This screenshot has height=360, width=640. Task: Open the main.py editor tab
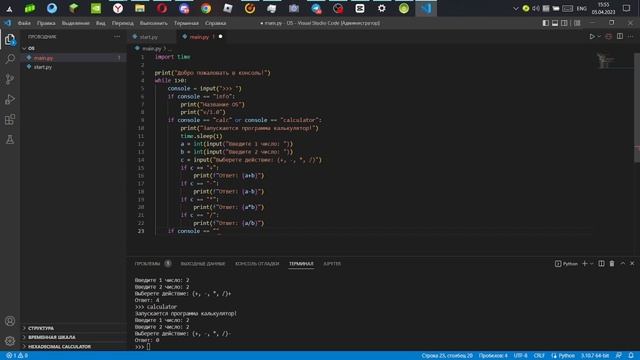[199, 37]
